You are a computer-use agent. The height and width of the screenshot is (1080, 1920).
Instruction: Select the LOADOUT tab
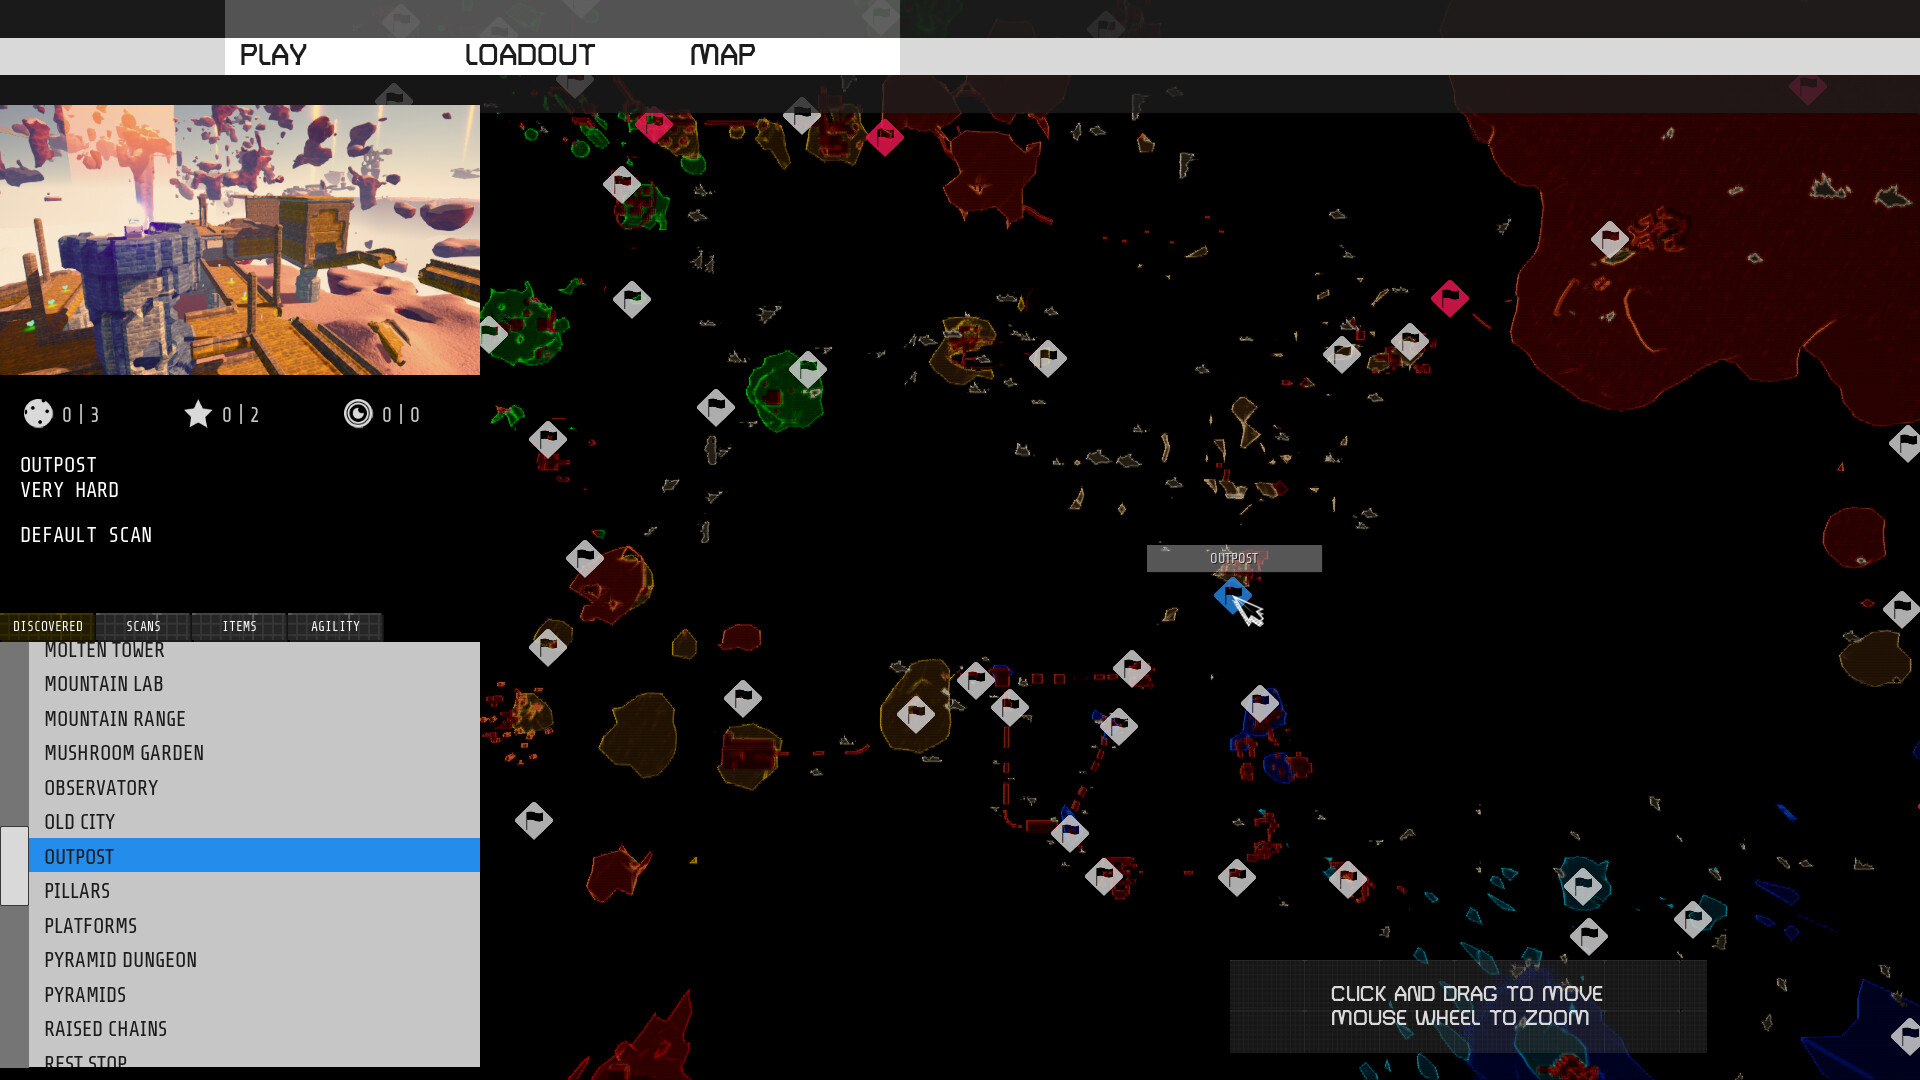pos(529,53)
